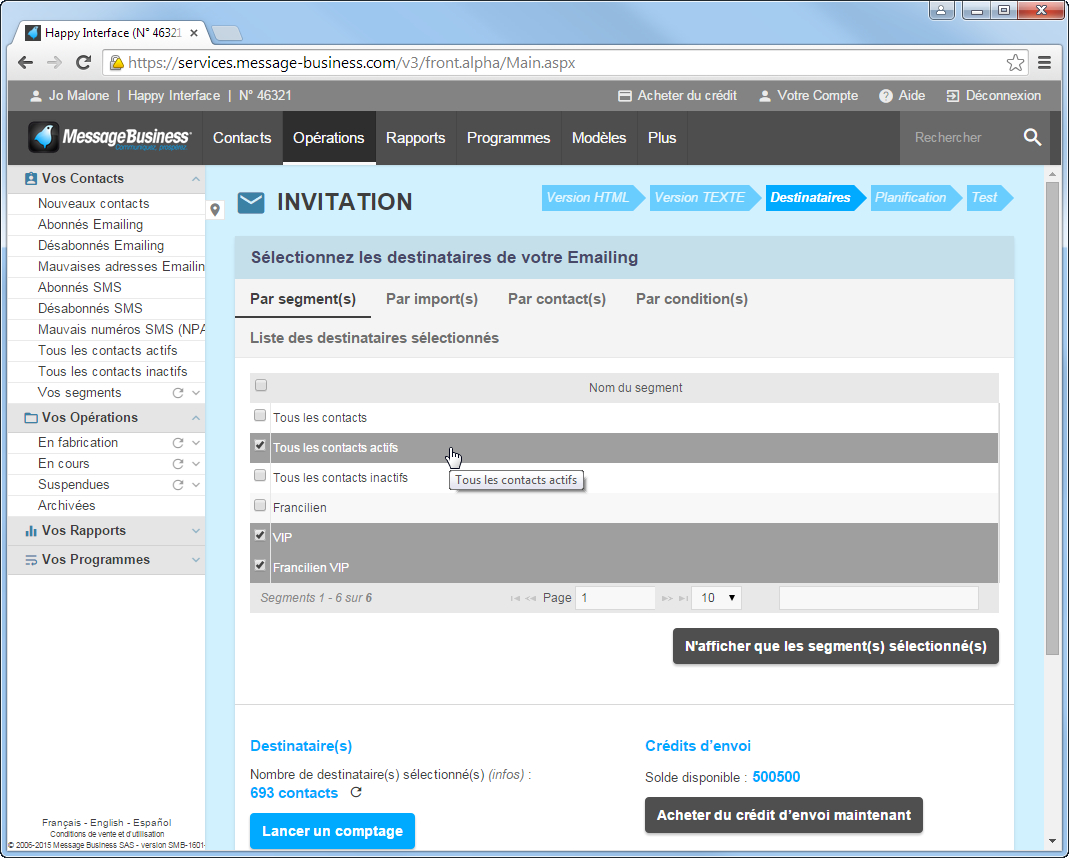Click the location pin icon near the sidebar
Viewport: 1069px width, 858px height.
[x=215, y=211]
